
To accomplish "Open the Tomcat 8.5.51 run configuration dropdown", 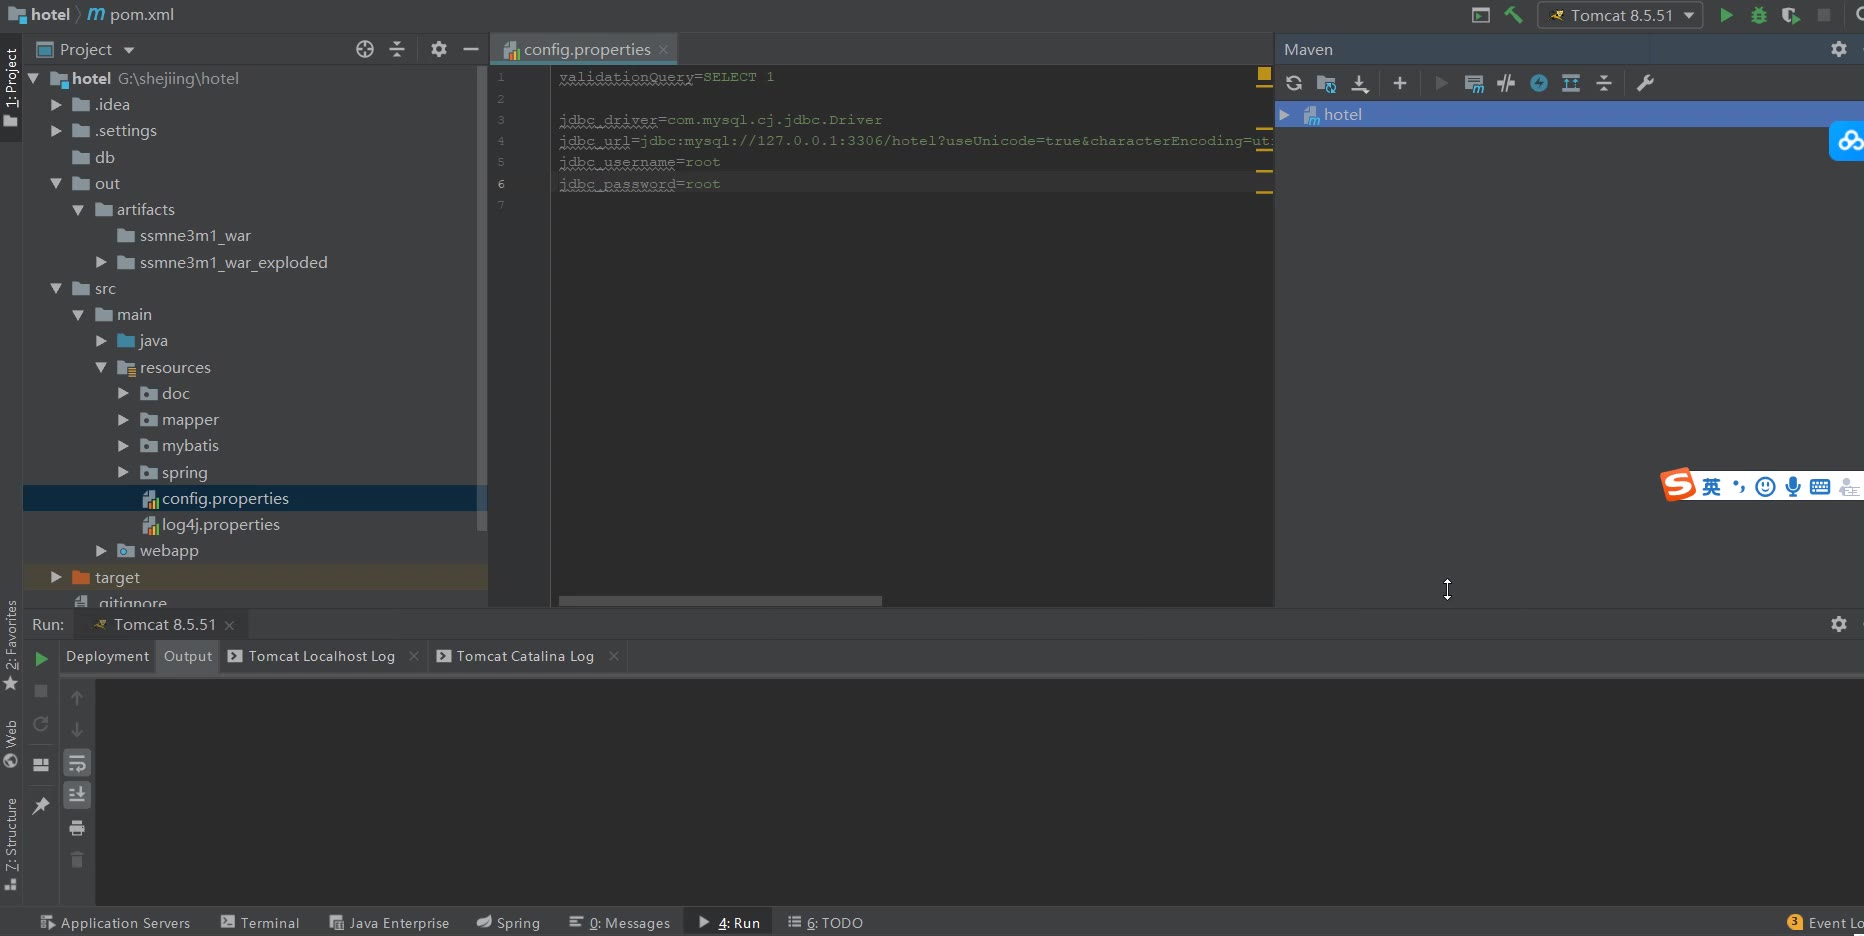I will point(1620,15).
